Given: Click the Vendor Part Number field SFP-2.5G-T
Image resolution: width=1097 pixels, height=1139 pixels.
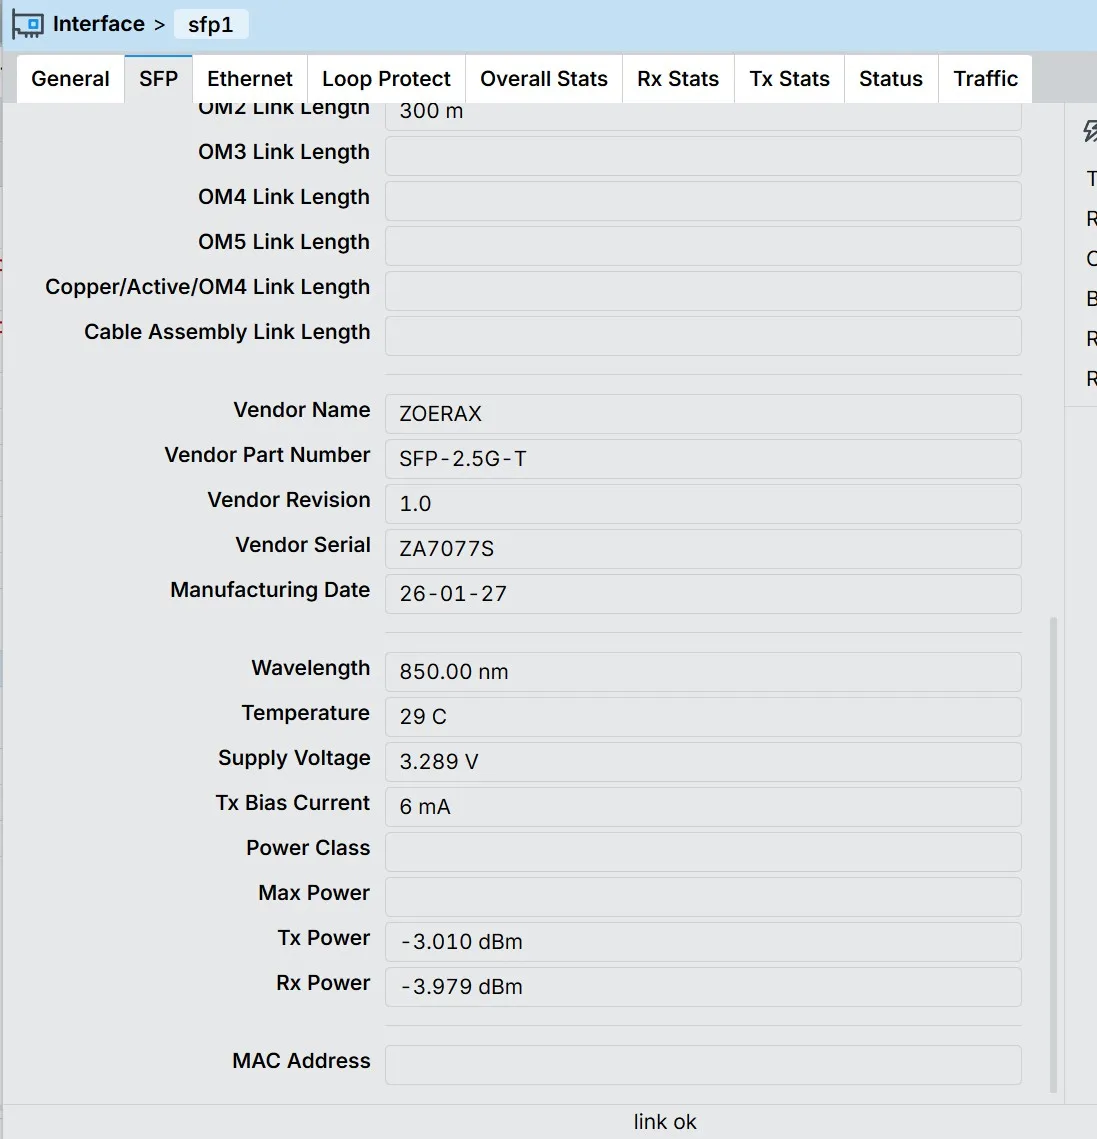Looking at the screenshot, I should 703,459.
